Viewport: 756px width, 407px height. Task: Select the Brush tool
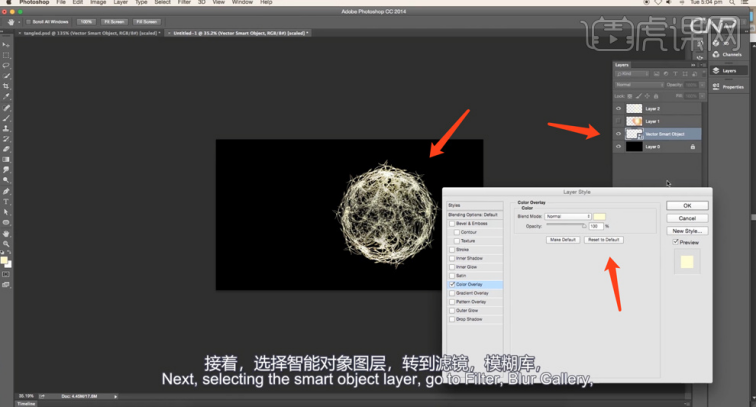point(6,118)
